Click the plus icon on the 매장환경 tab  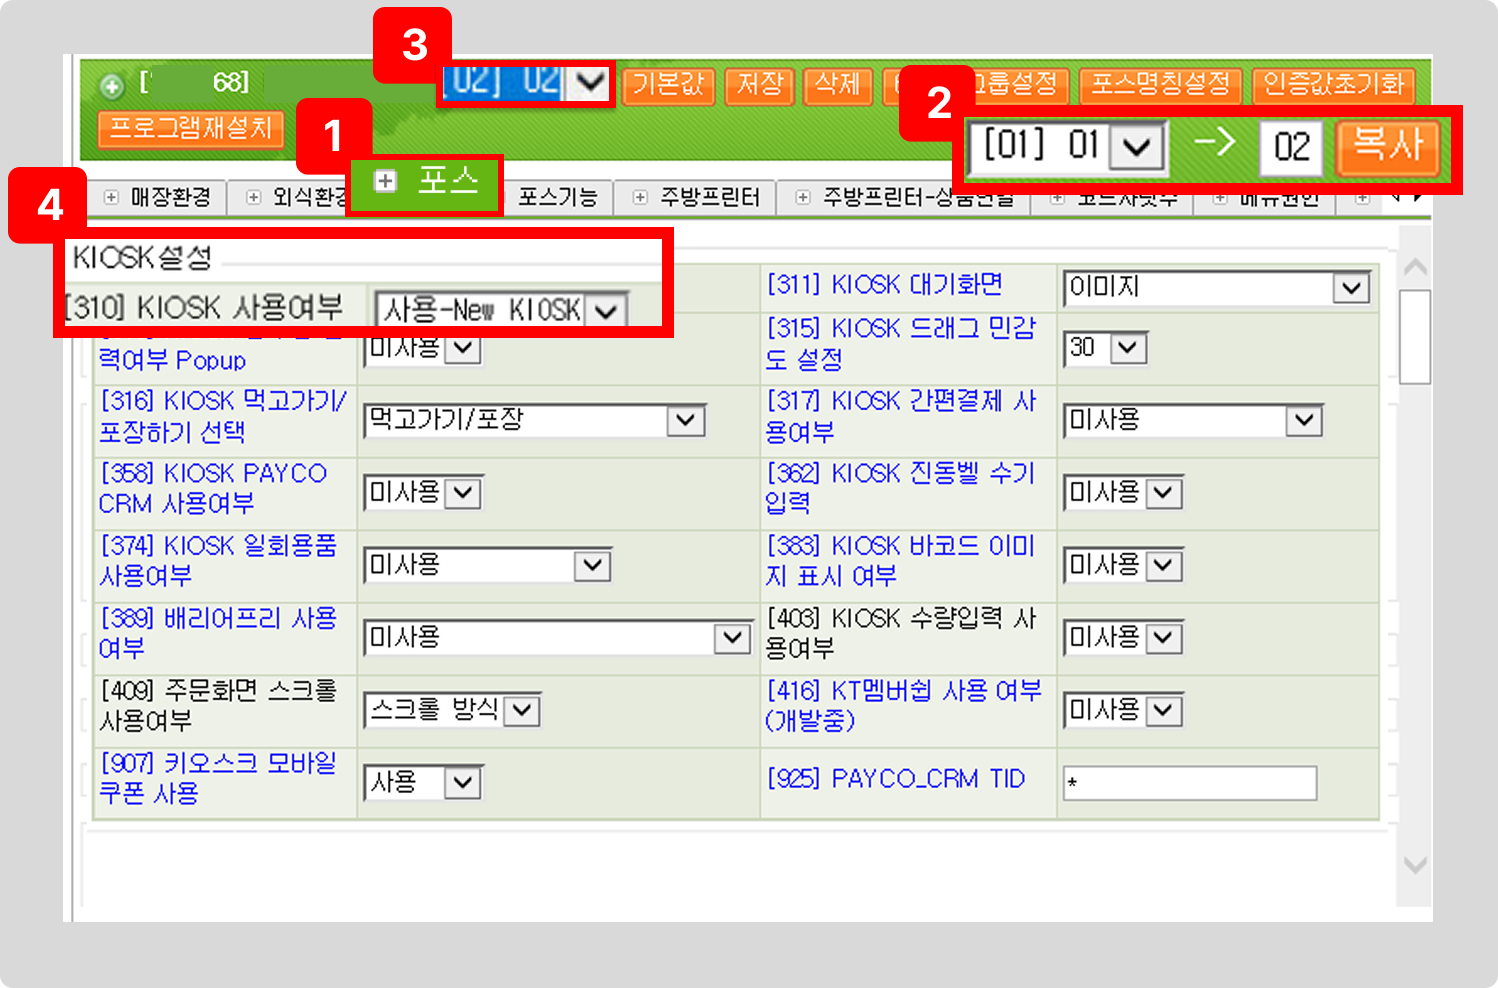[x=111, y=198]
